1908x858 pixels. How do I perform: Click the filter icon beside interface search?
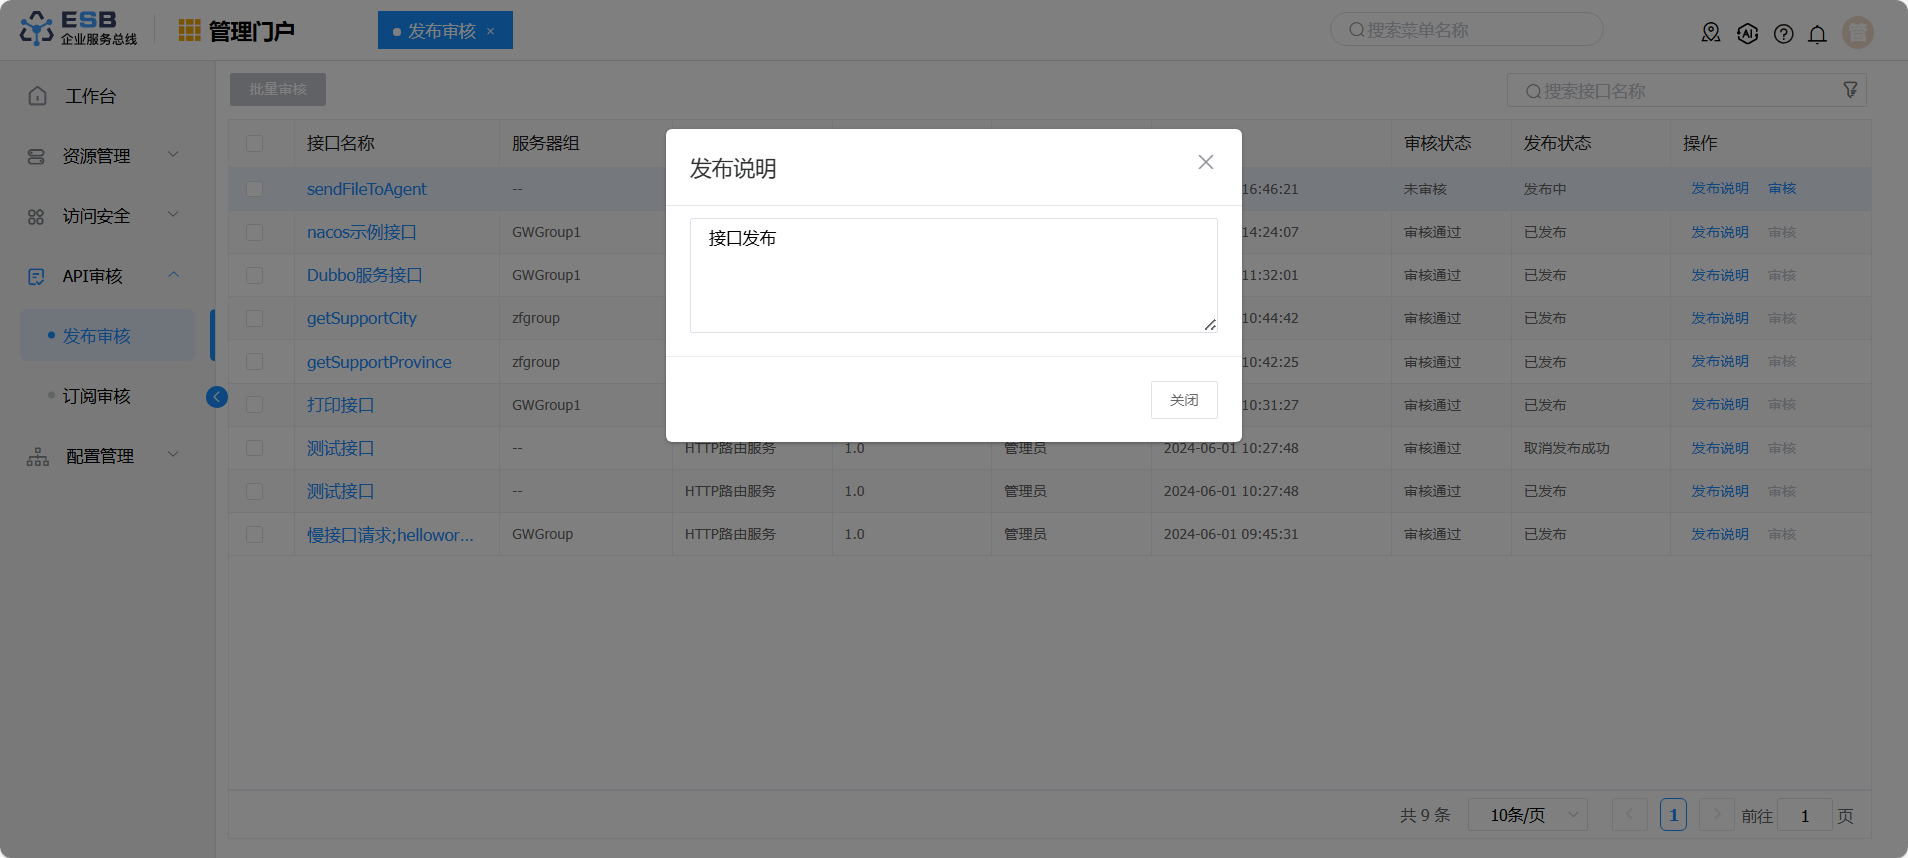tap(1850, 90)
